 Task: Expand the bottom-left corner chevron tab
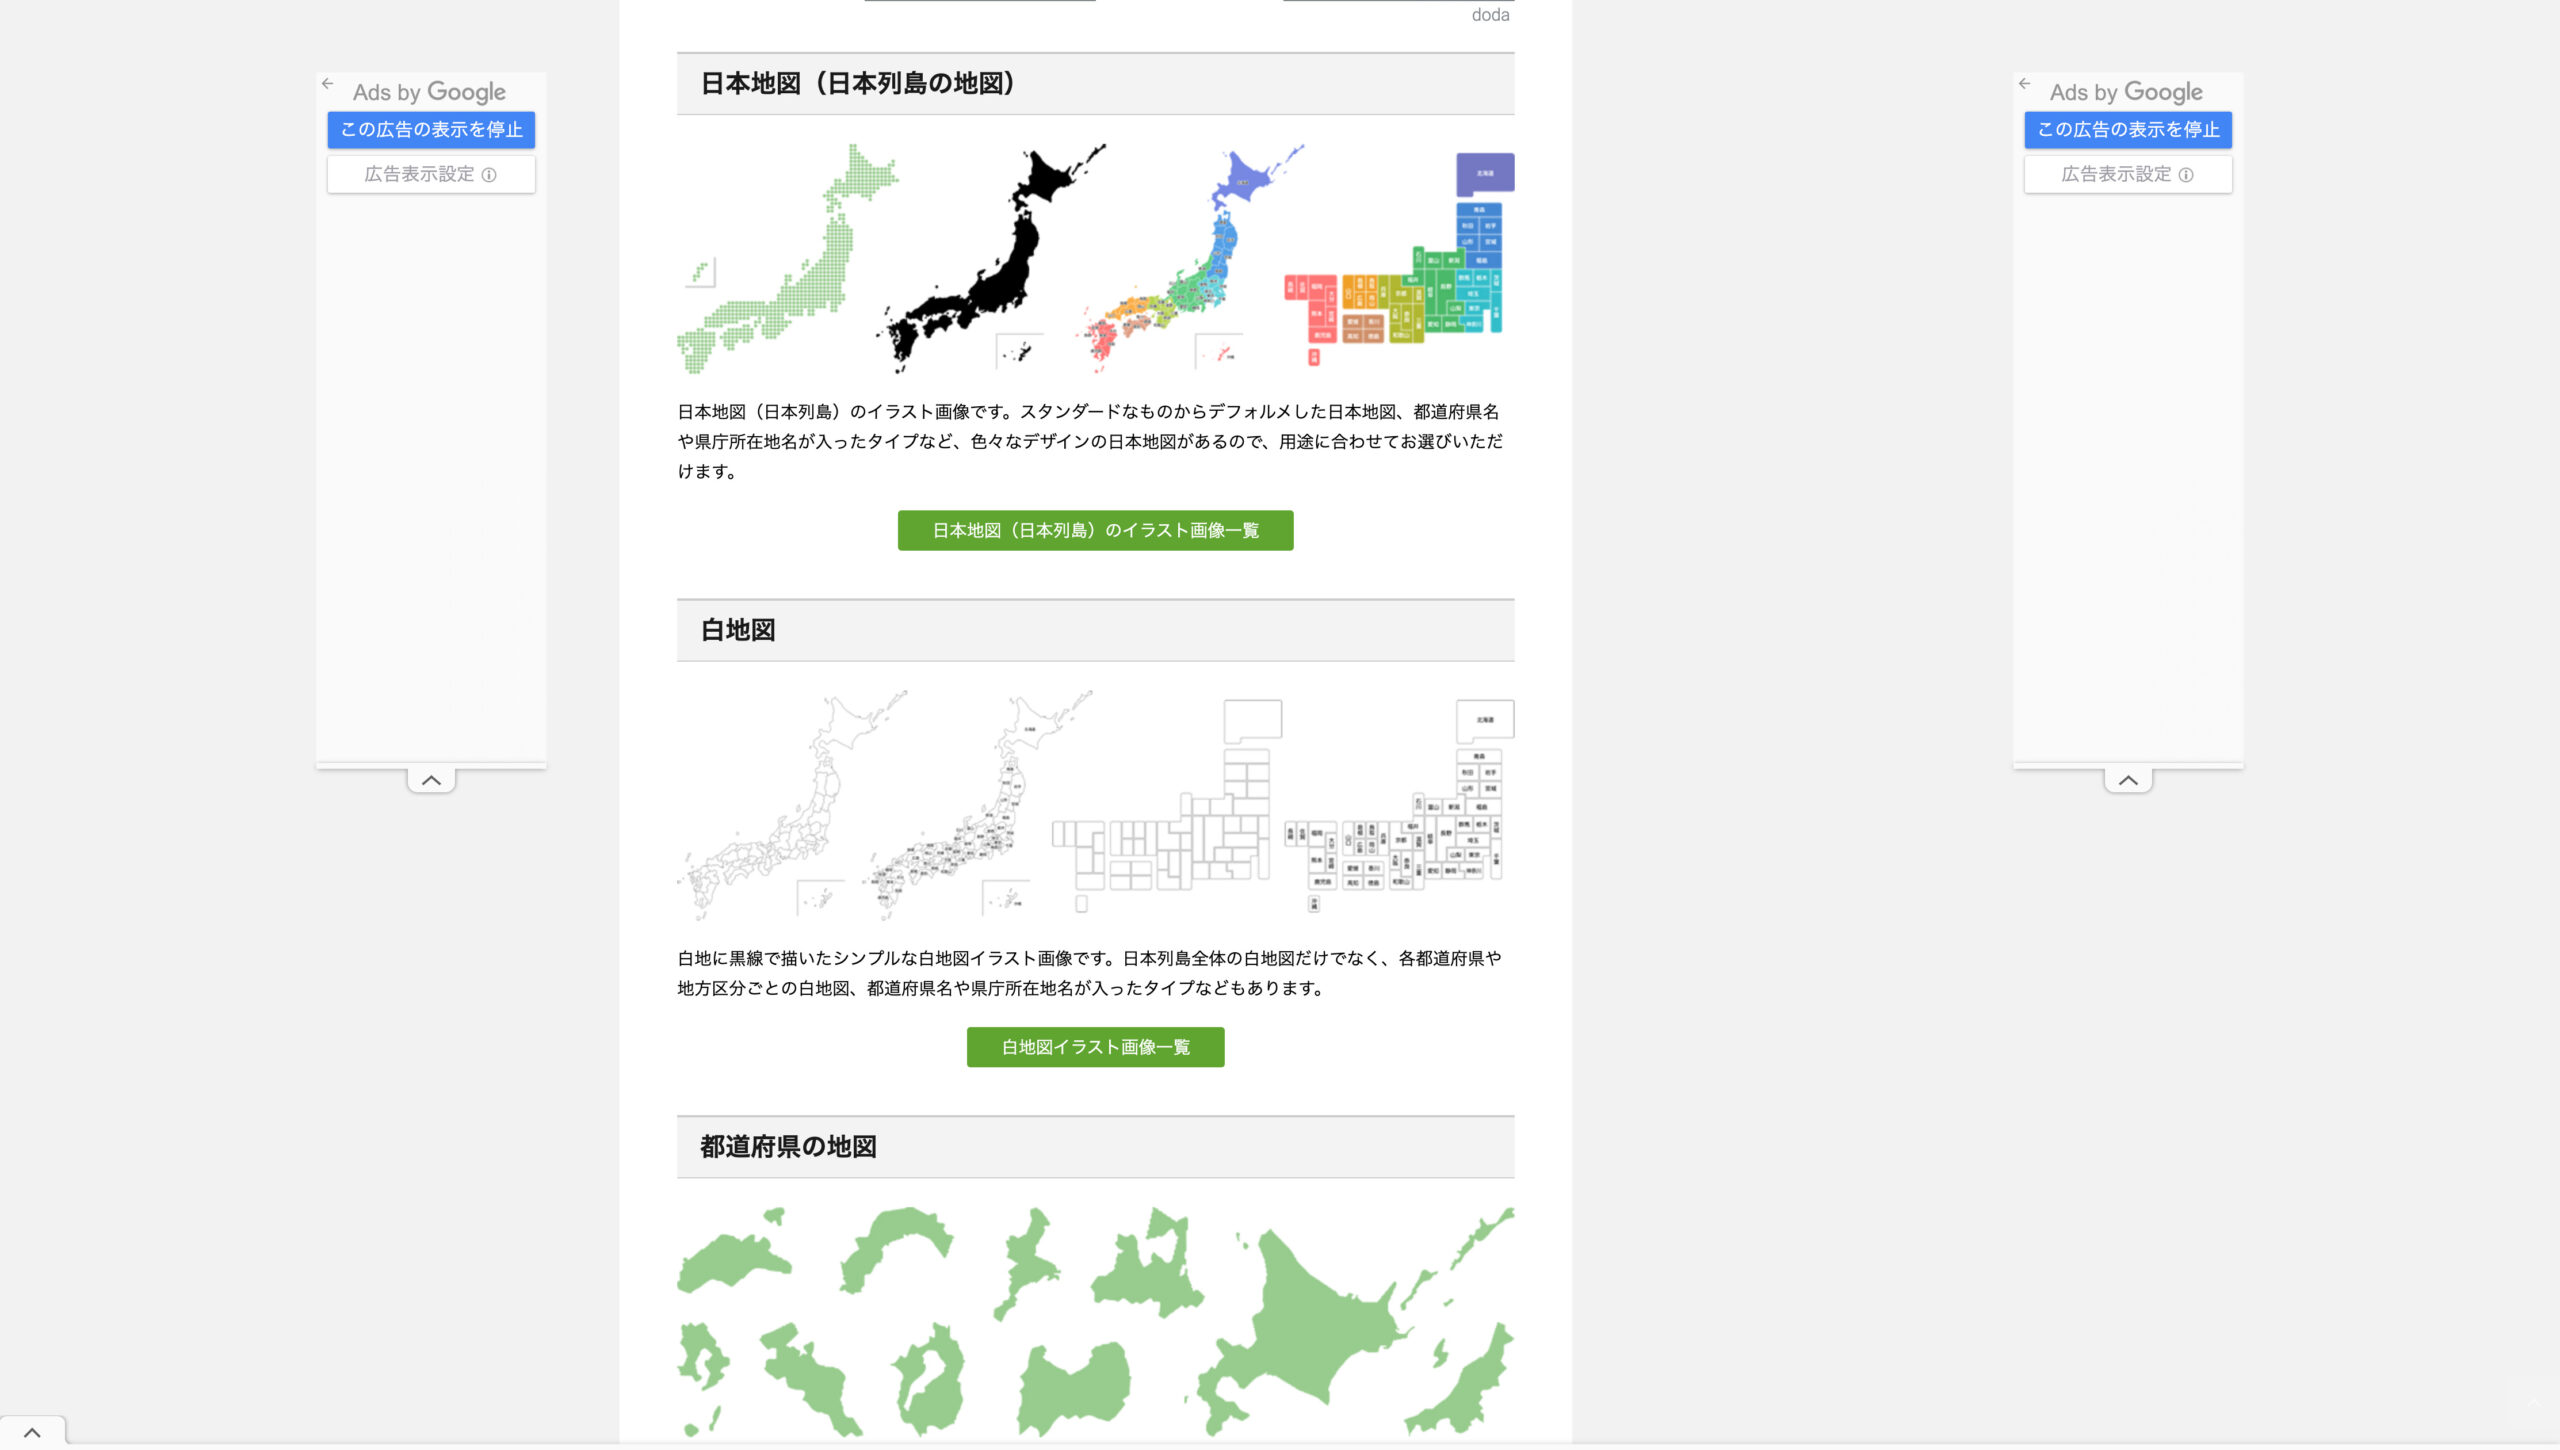pos(32,1432)
